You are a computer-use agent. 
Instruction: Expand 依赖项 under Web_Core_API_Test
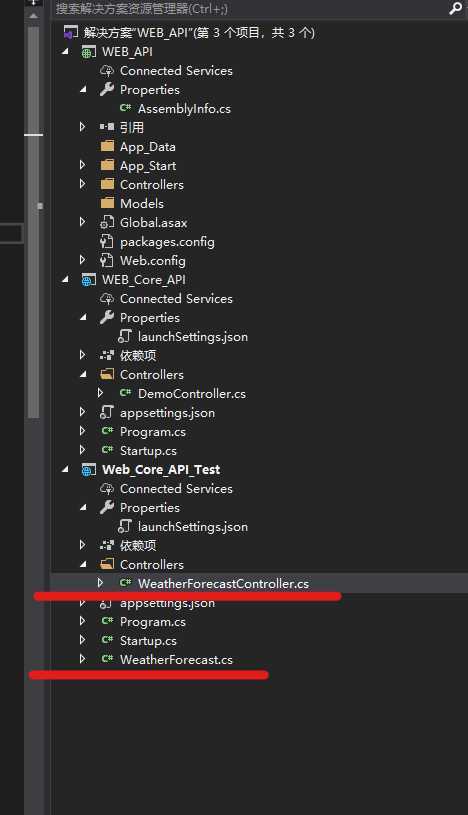83,545
